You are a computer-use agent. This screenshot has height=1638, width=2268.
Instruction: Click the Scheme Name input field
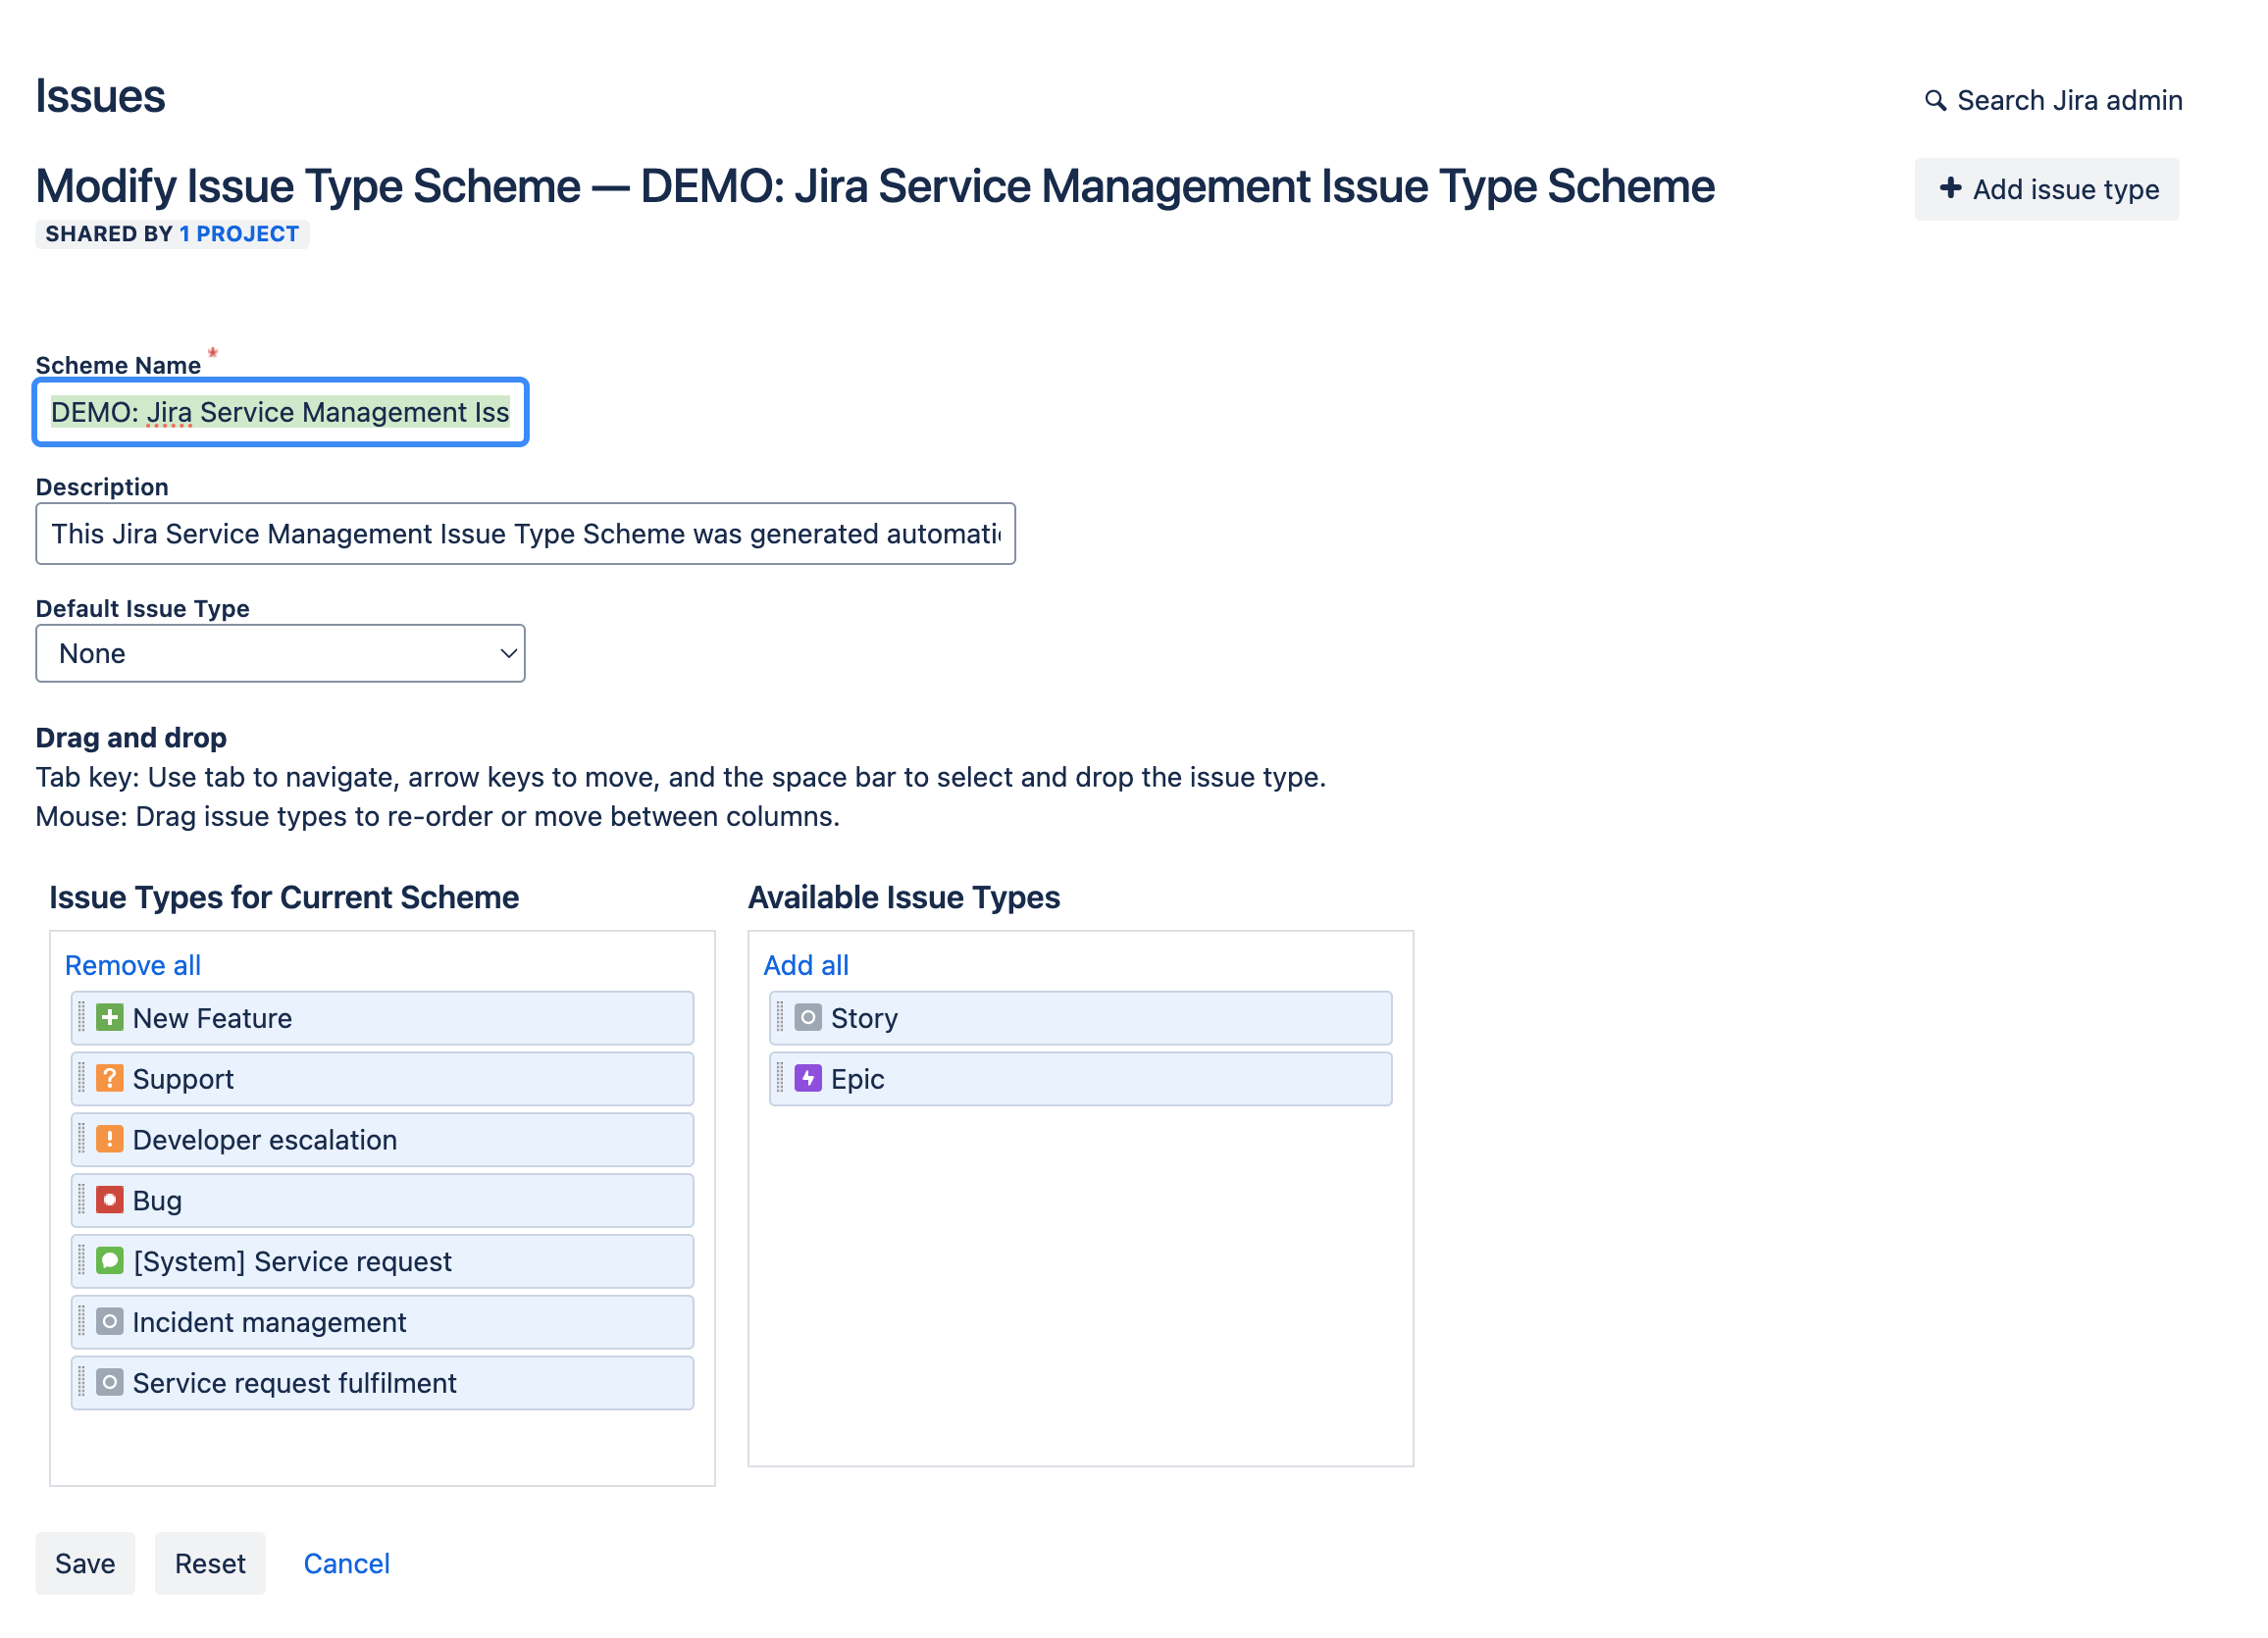point(280,412)
